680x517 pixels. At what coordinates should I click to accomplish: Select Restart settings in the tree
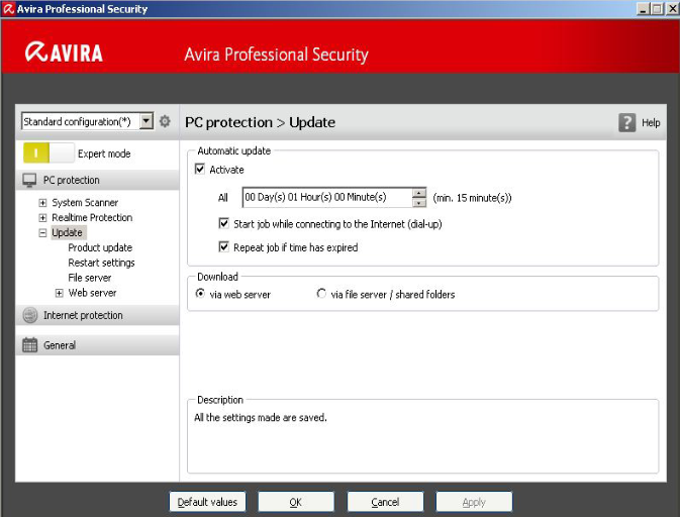point(101,263)
